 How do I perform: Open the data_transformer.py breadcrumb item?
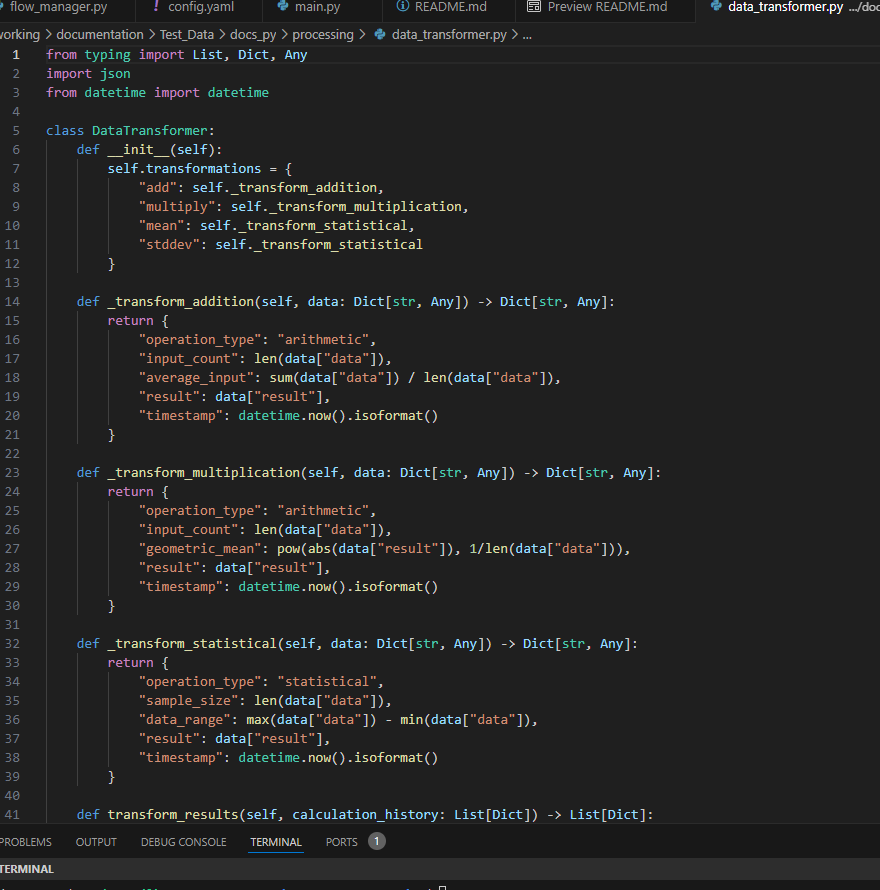pyautogui.click(x=449, y=35)
